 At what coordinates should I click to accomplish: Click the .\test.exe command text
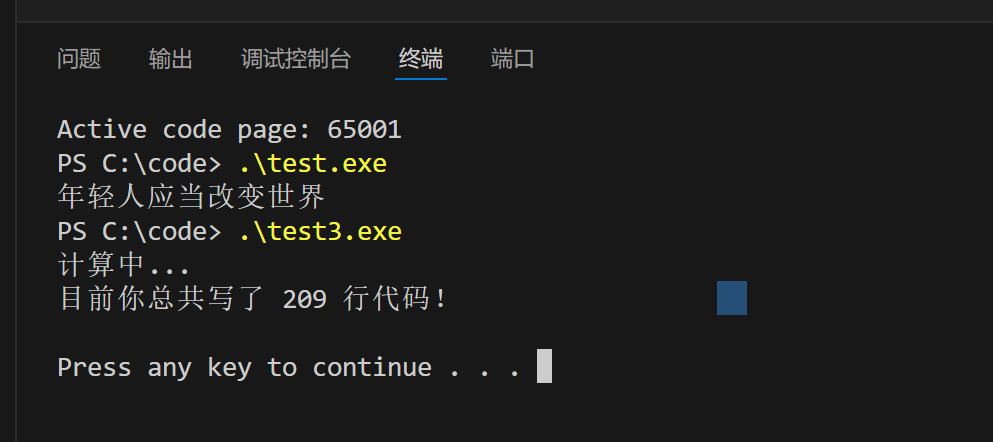[x=313, y=164]
